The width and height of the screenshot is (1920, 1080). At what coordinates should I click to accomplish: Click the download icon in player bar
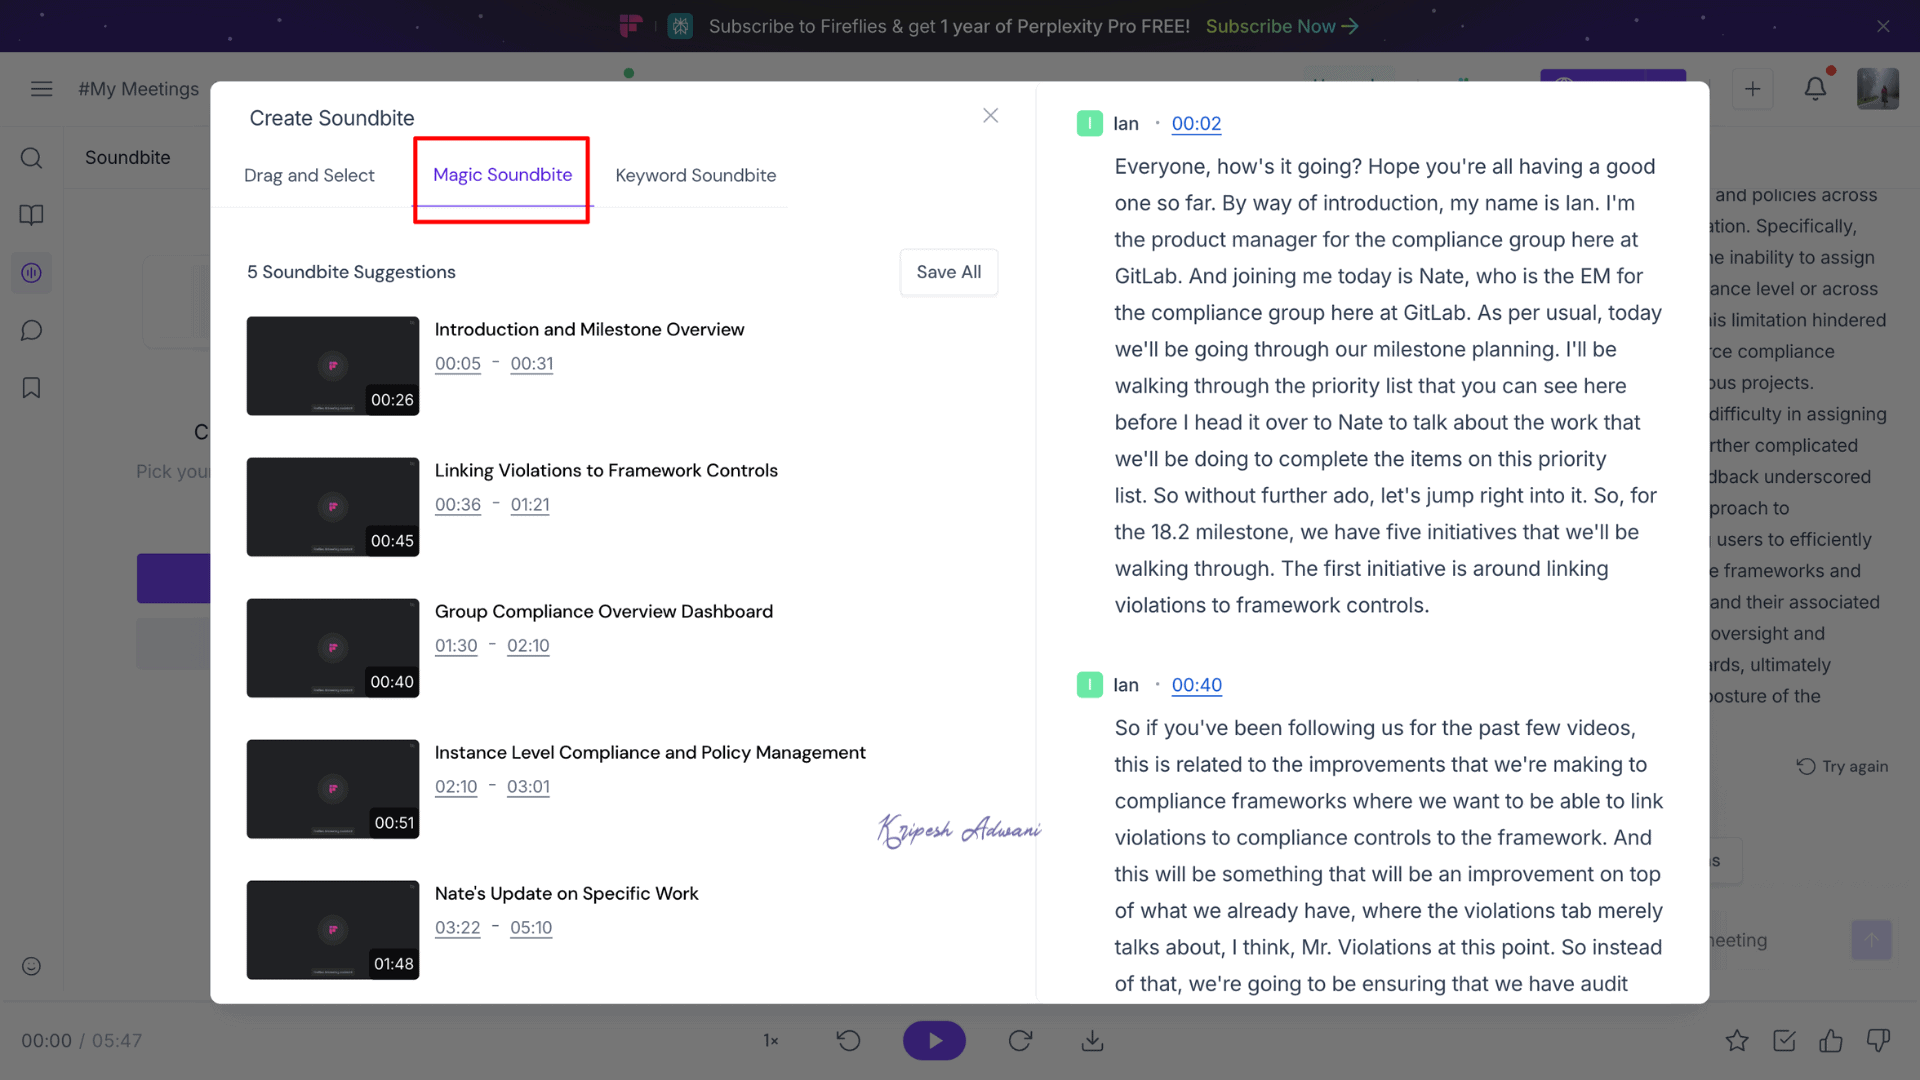pos(1092,1041)
